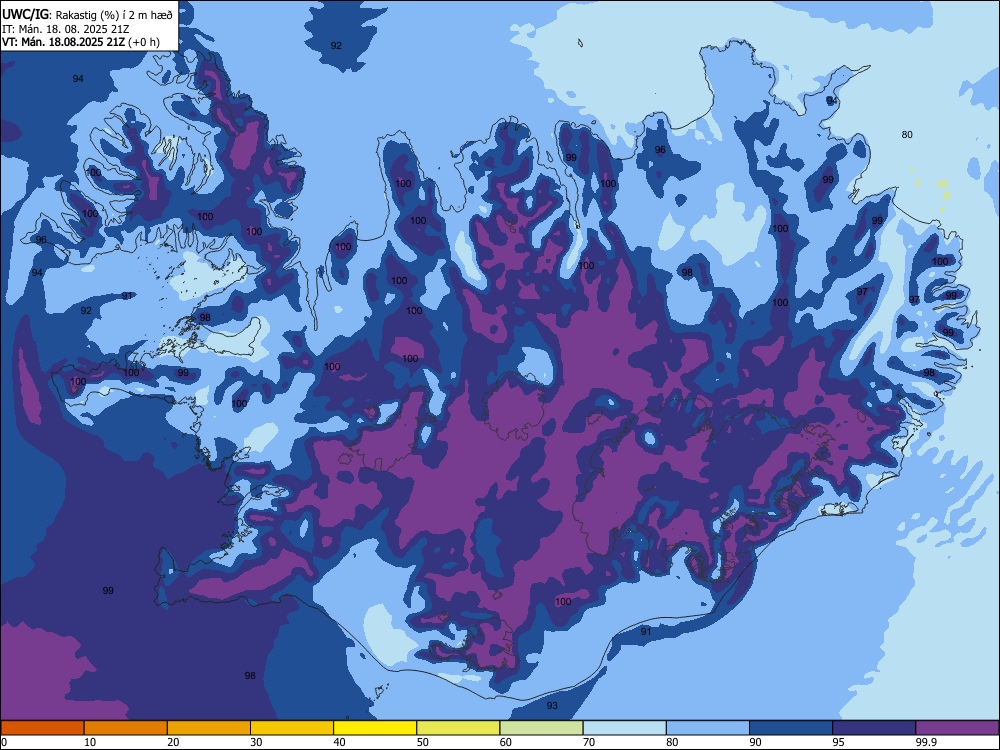
Task: Click the "40" legend scale label
Action: click(x=340, y=742)
